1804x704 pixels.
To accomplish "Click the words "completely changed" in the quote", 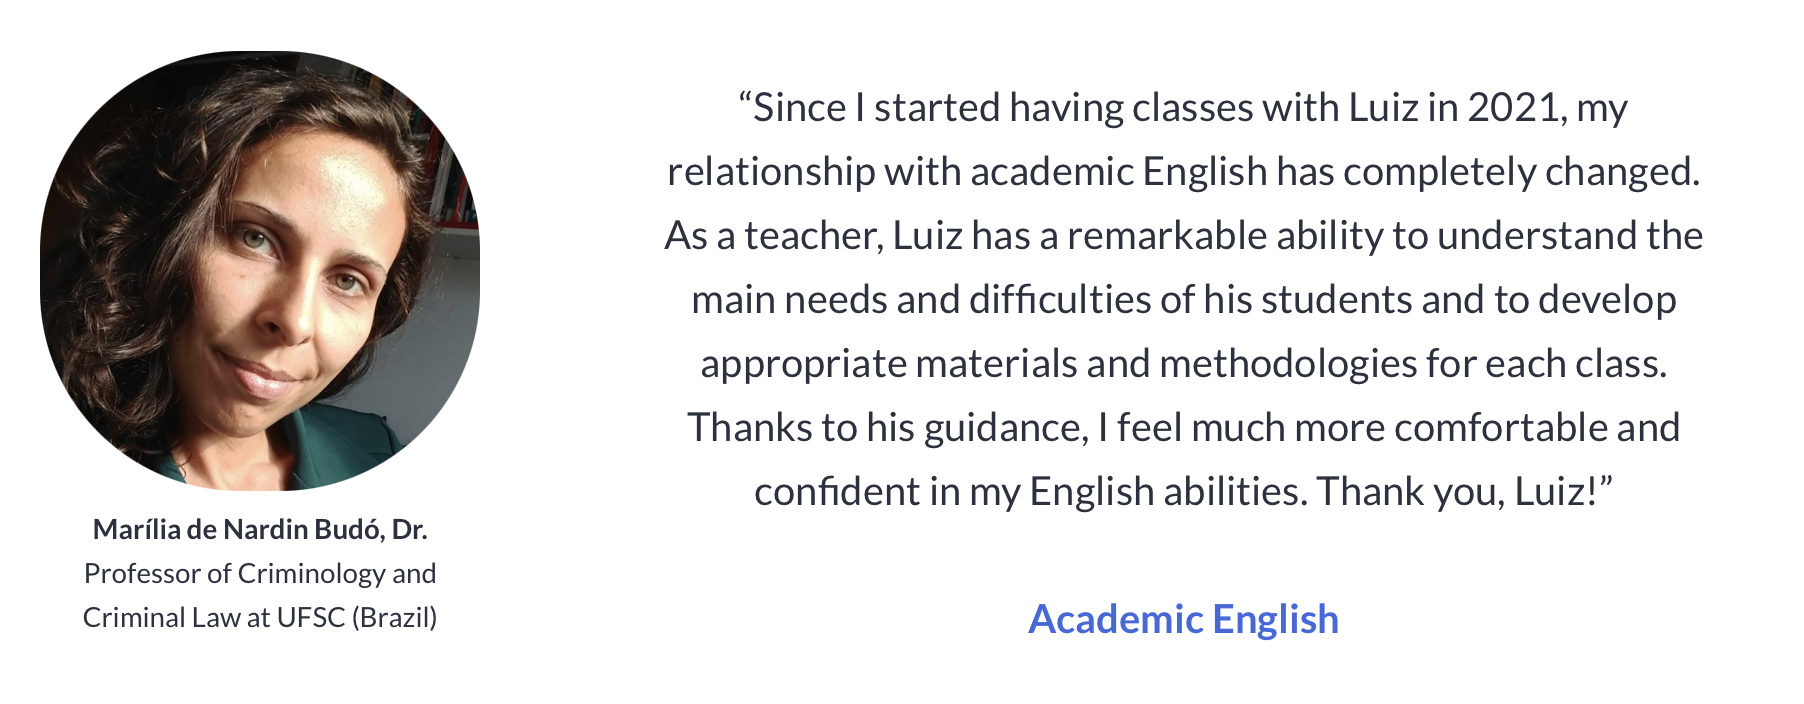I will point(1518,172).
